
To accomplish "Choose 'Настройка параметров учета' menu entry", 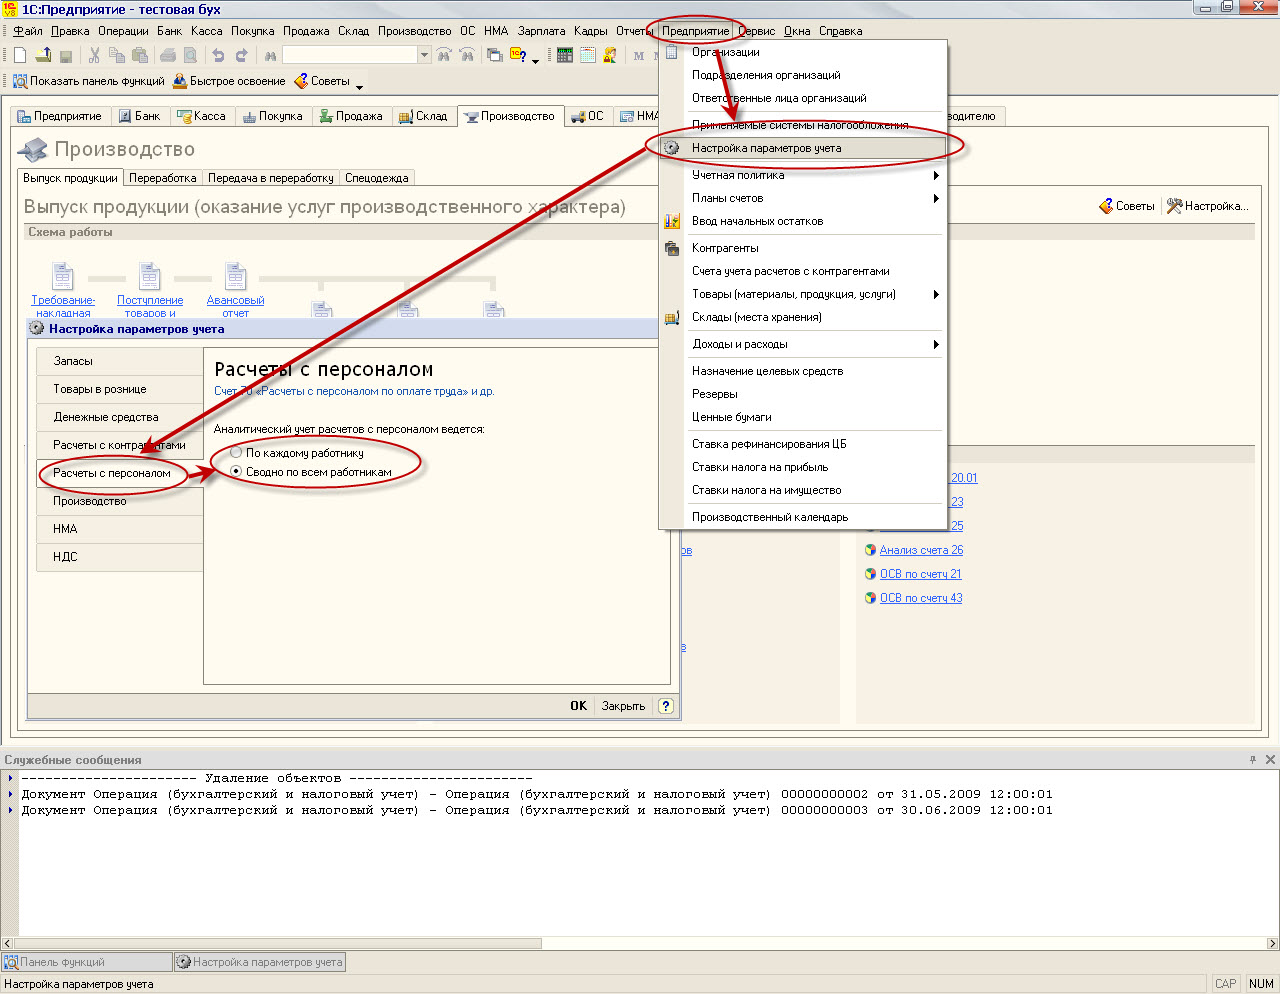I will point(766,148).
